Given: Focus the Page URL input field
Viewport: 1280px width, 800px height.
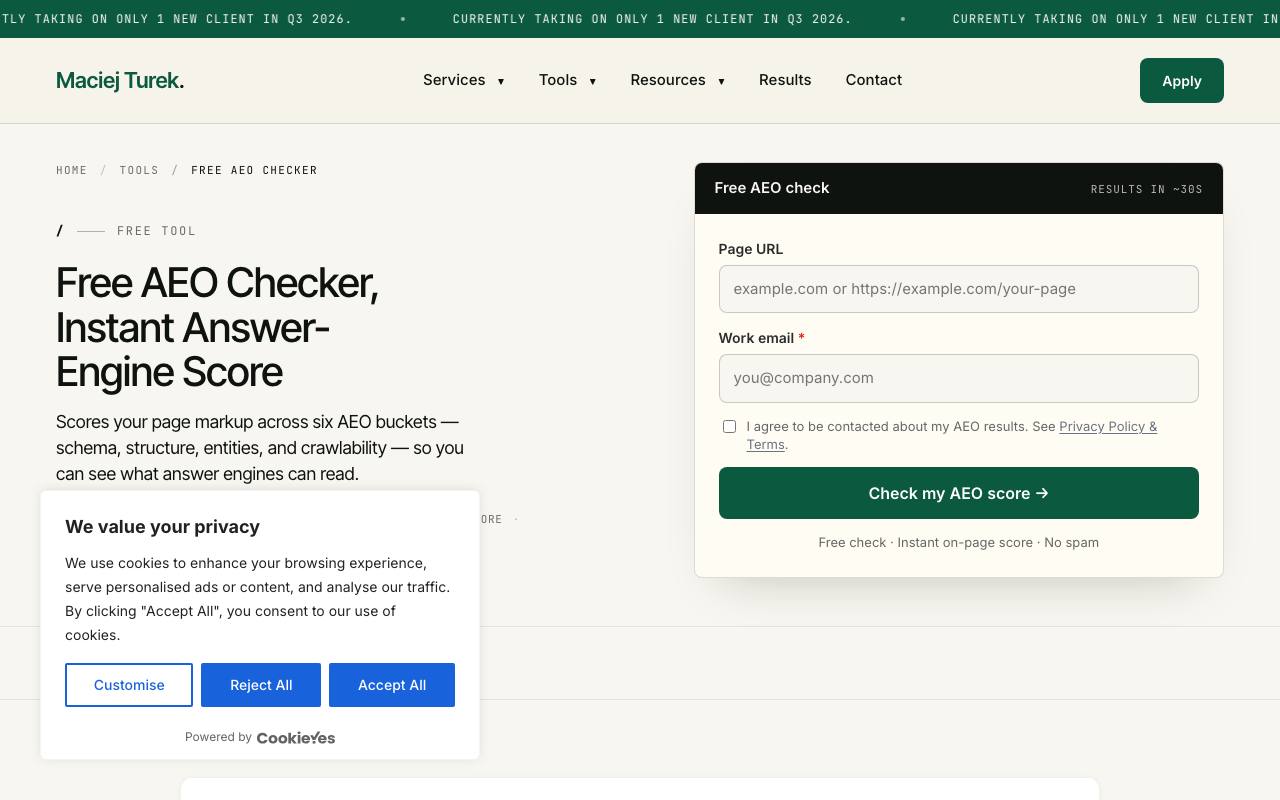Looking at the screenshot, I should click(x=958, y=289).
